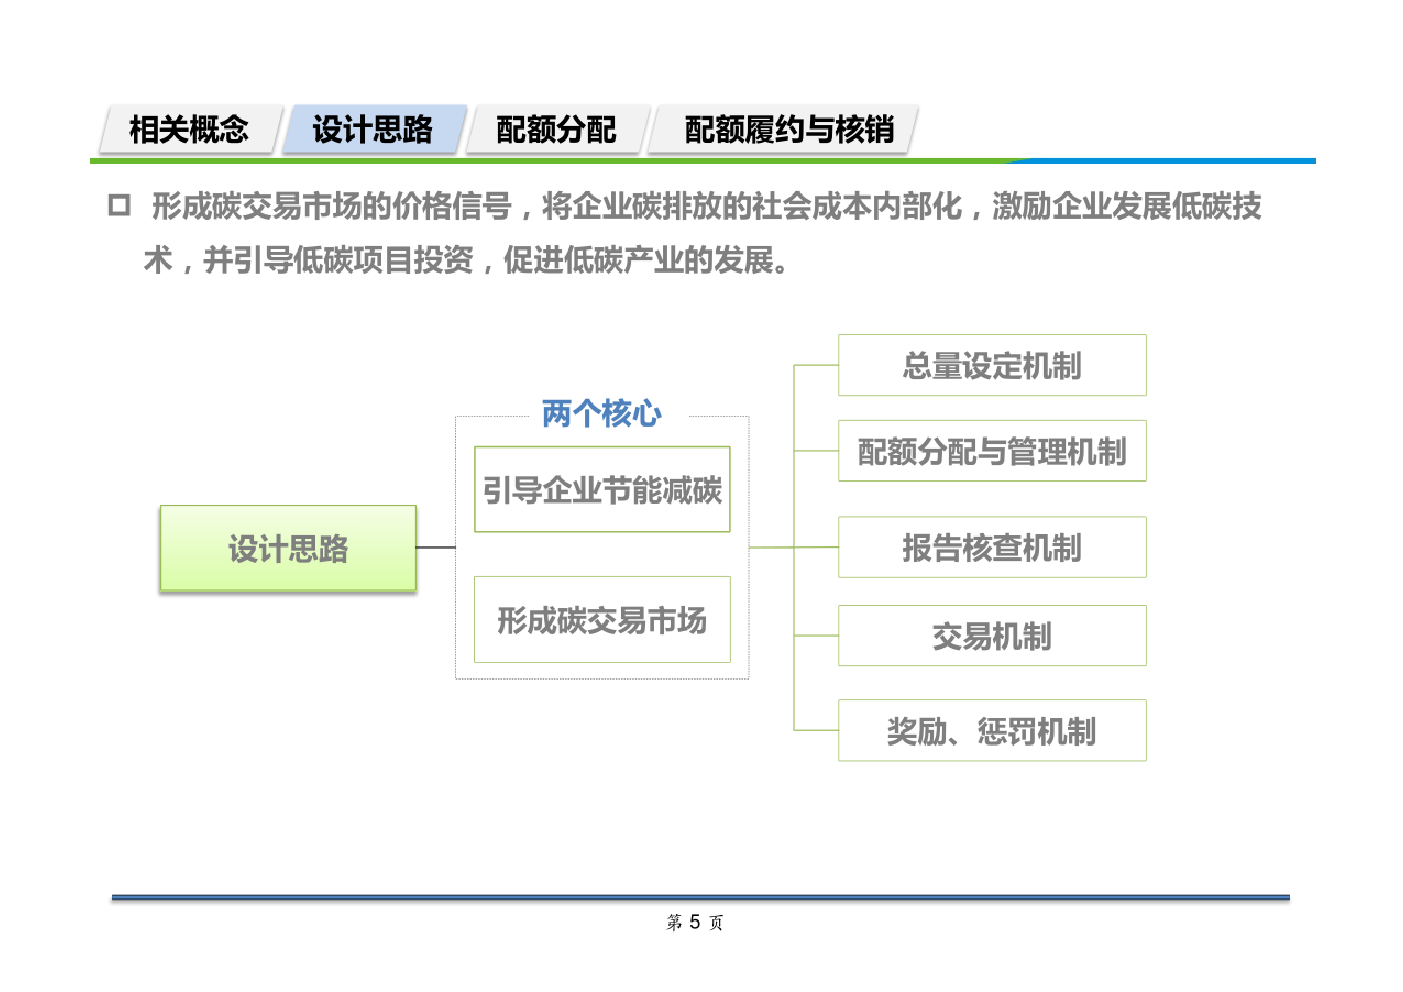Click the 总量设定机制 box
This screenshot has width=1403, height=992.
click(x=992, y=366)
